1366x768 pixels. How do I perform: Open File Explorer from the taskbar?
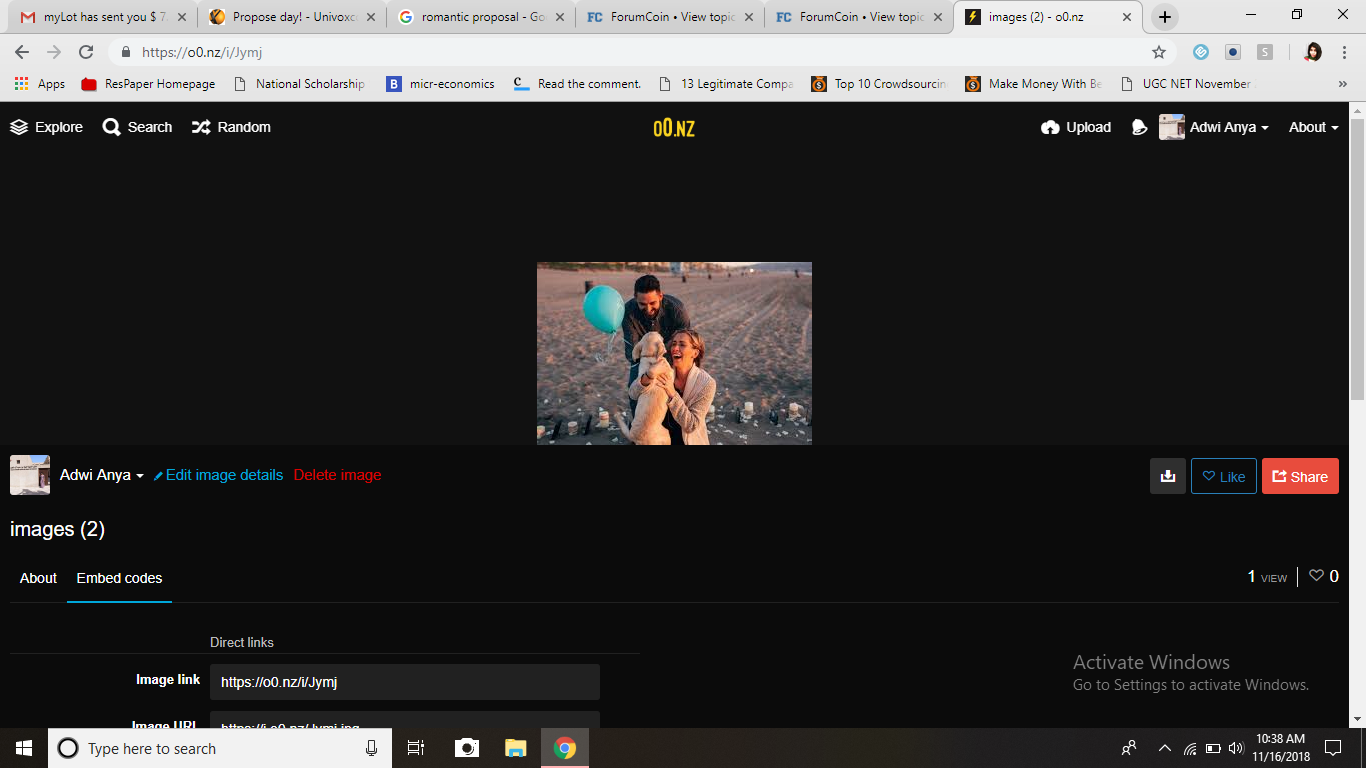[515, 748]
